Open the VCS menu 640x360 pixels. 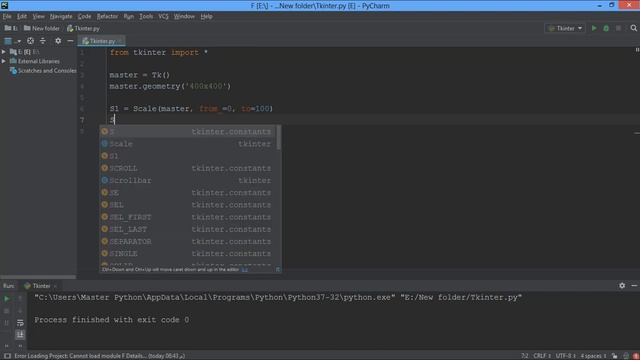click(x=163, y=16)
